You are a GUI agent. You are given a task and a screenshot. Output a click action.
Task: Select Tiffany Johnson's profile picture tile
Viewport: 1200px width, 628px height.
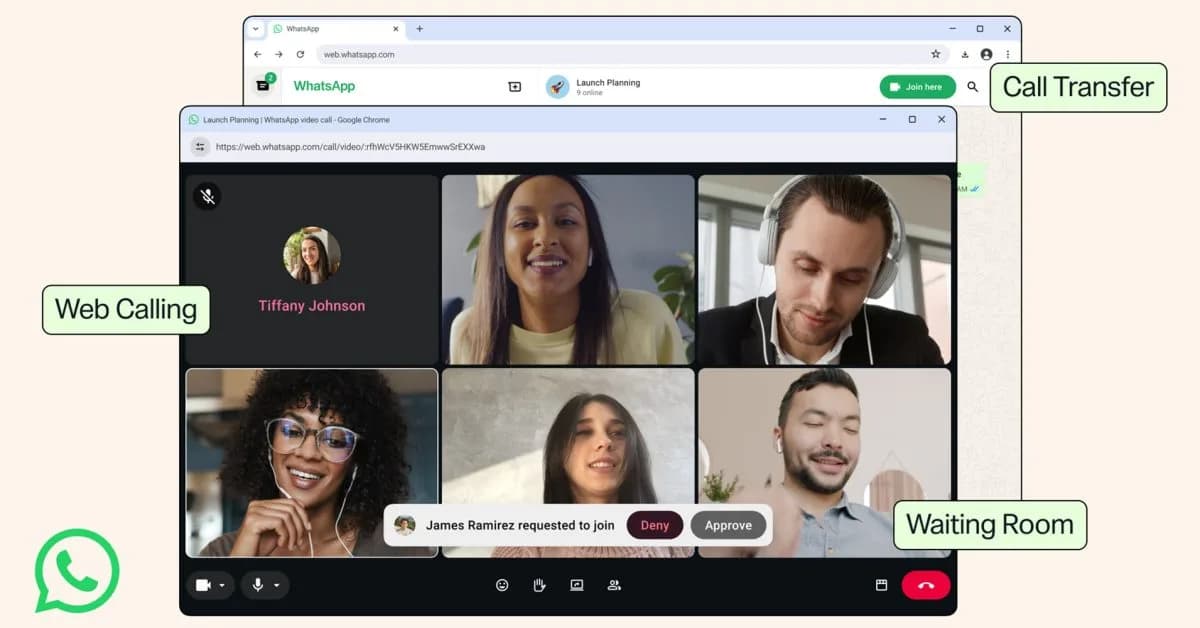click(312, 256)
